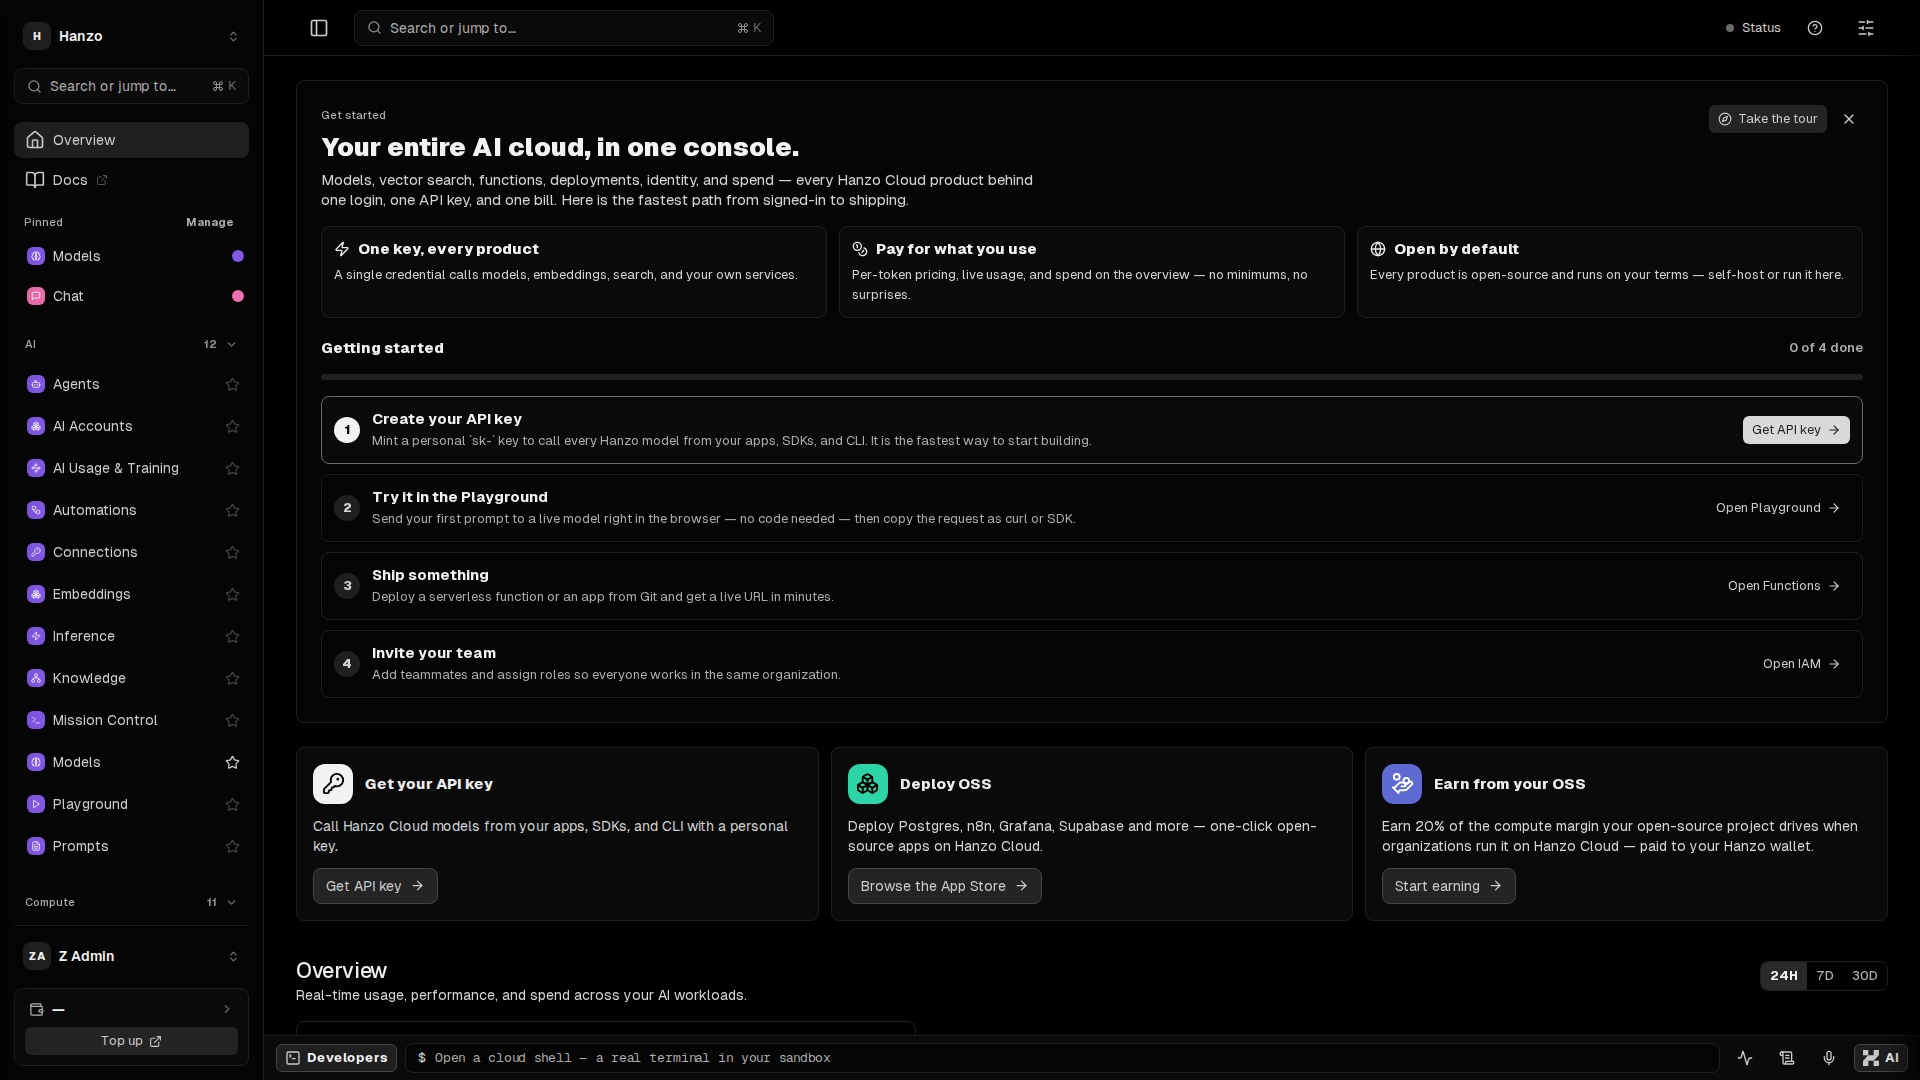This screenshot has width=1920, height=1080.
Task: Click Open IAM link
Action: pos(1801,664)
